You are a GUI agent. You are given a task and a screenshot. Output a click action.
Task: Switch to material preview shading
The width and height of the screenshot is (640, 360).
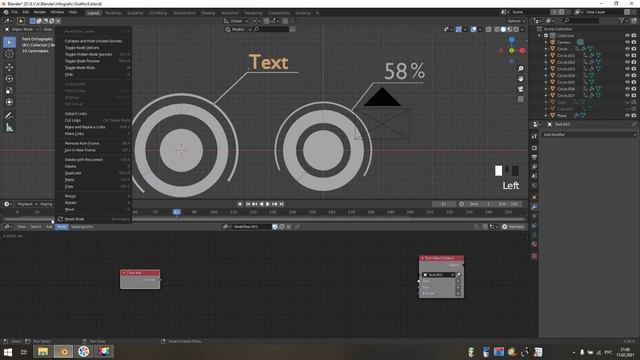[x=510, y=29]
